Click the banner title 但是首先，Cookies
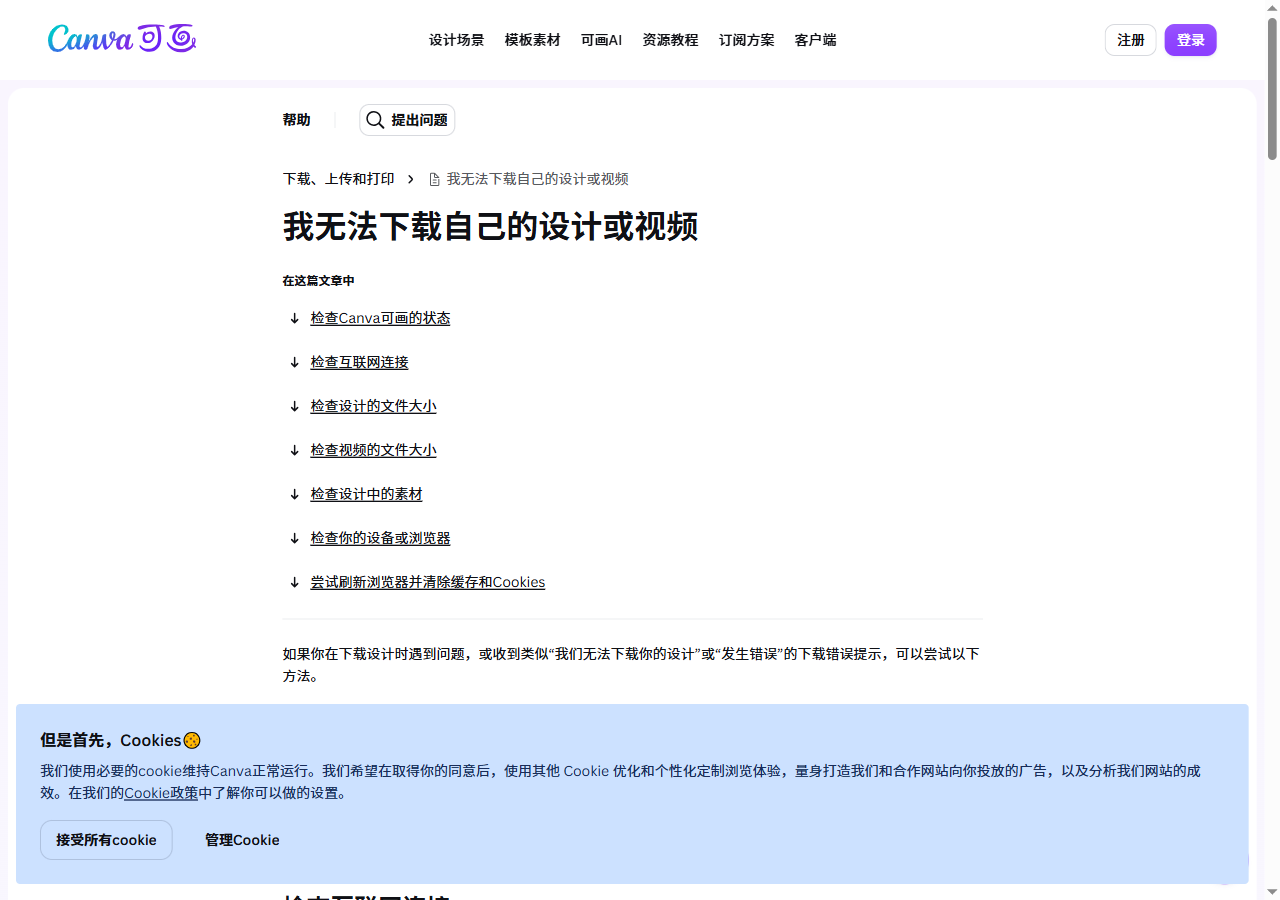 click(120, 740)
